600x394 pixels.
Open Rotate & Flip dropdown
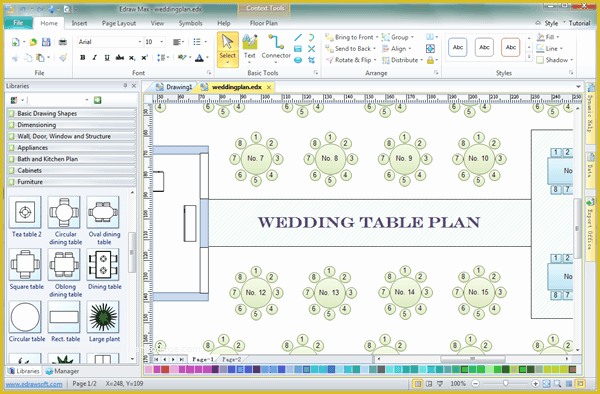(375, 60)
